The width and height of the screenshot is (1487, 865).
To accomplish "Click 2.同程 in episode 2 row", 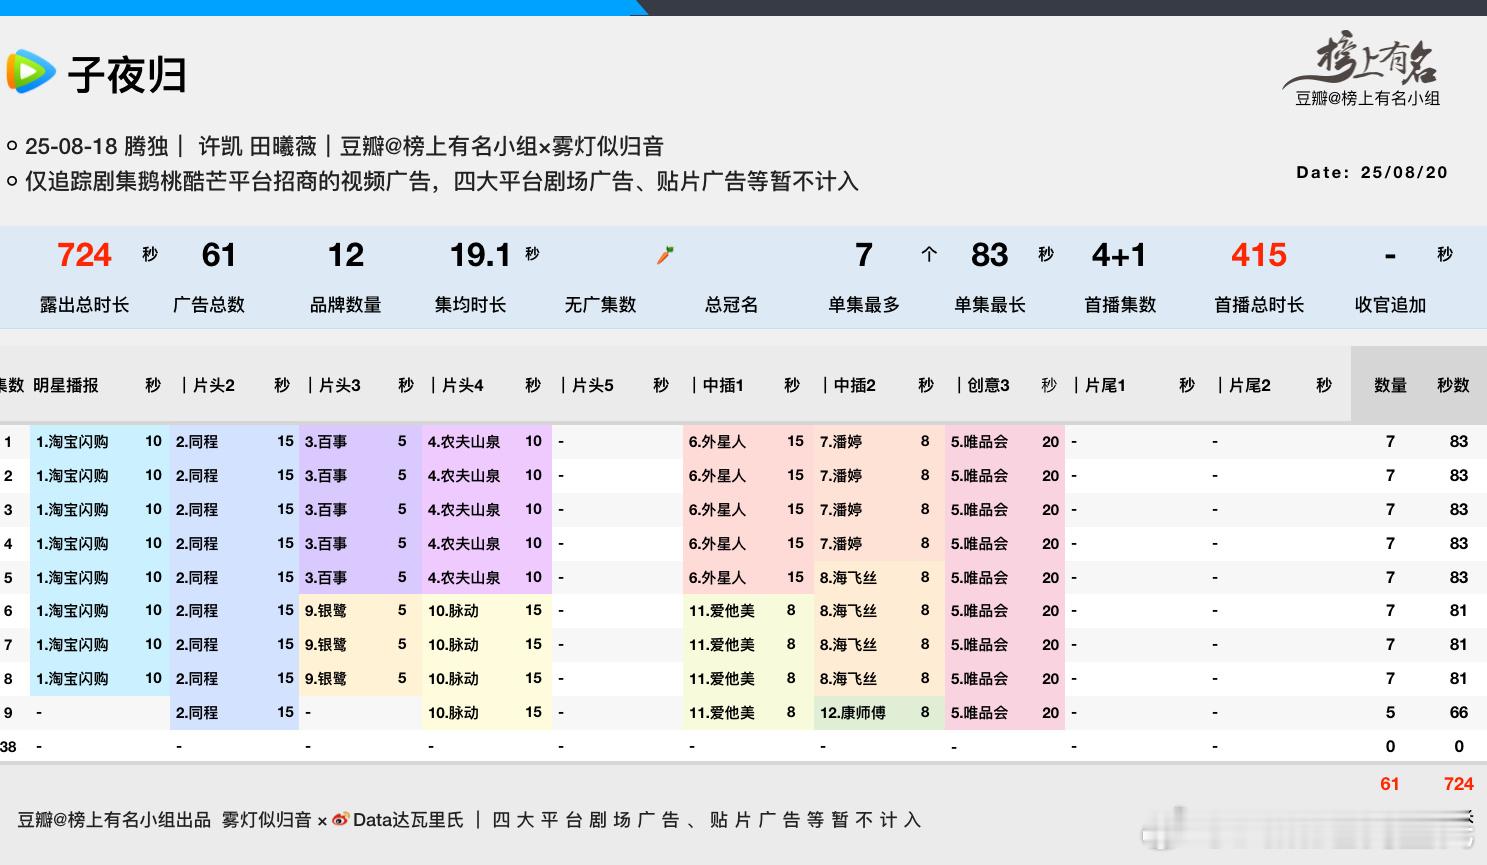I will [197, 475].
